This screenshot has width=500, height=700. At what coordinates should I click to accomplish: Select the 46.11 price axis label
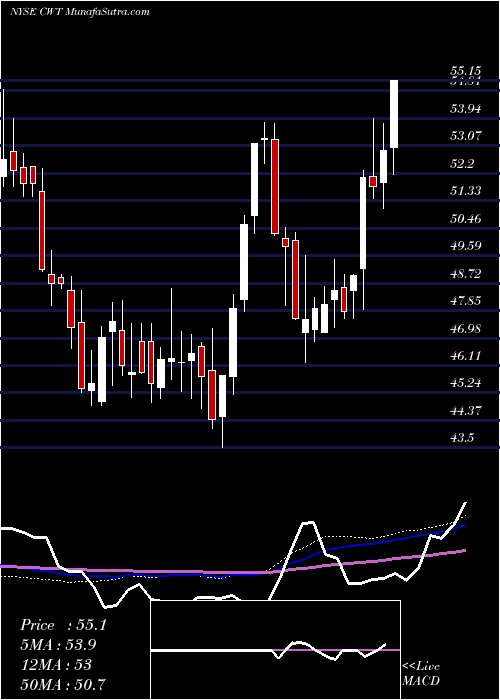coord(466,356)
